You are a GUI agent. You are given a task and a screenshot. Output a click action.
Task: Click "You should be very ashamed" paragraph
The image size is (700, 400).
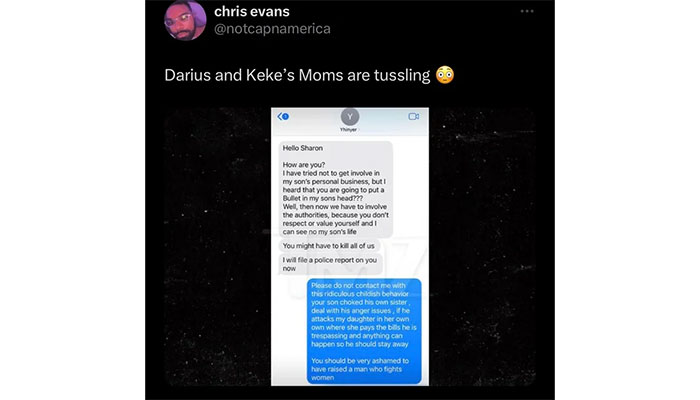pyautogui.click(x=360, y=369)
